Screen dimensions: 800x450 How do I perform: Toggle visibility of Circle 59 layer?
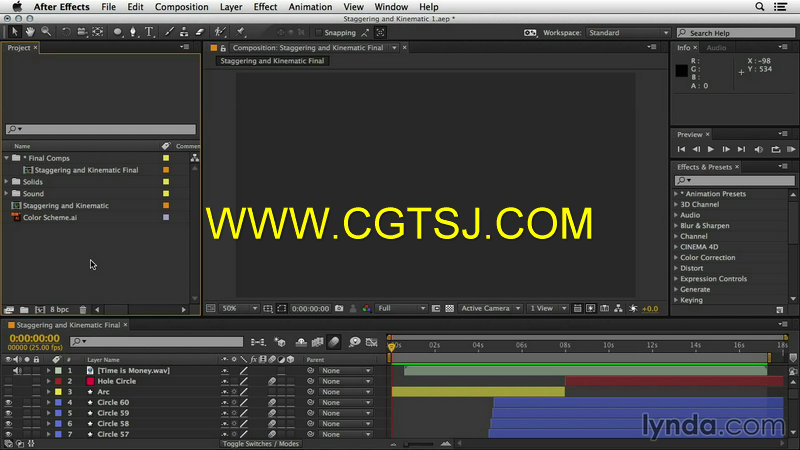tap(8, 413)
